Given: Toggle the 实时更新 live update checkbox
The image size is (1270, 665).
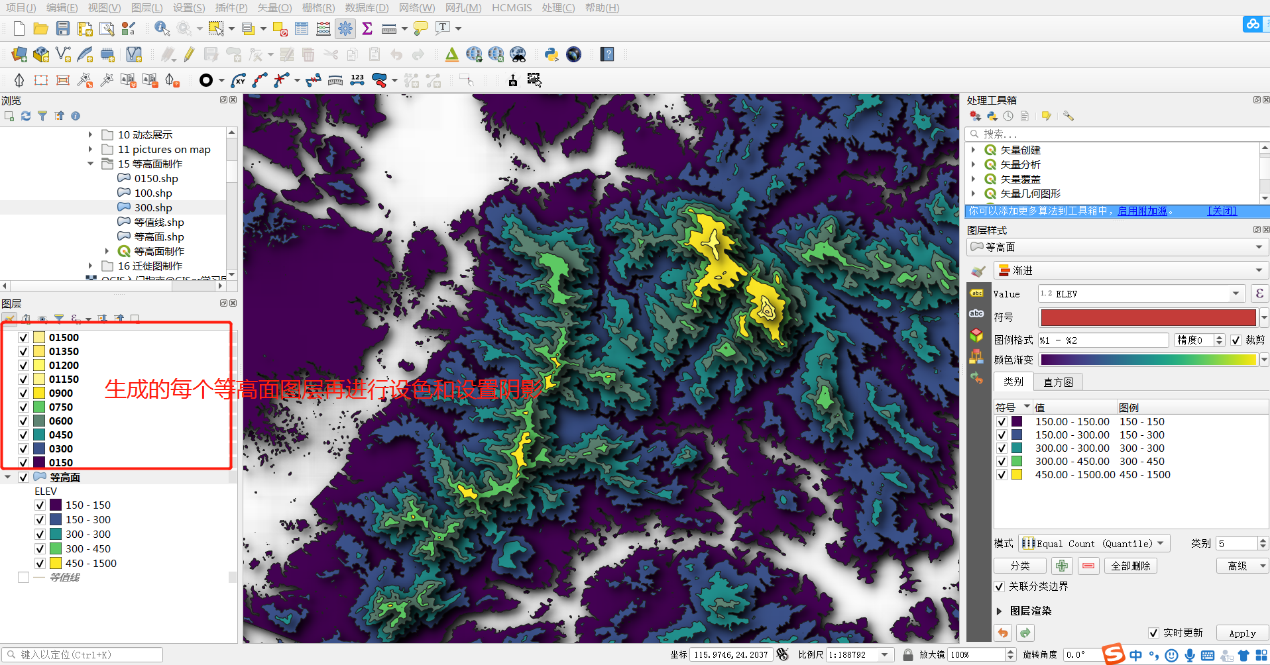Looking at the screenshot, I should tap(1154, 633).
